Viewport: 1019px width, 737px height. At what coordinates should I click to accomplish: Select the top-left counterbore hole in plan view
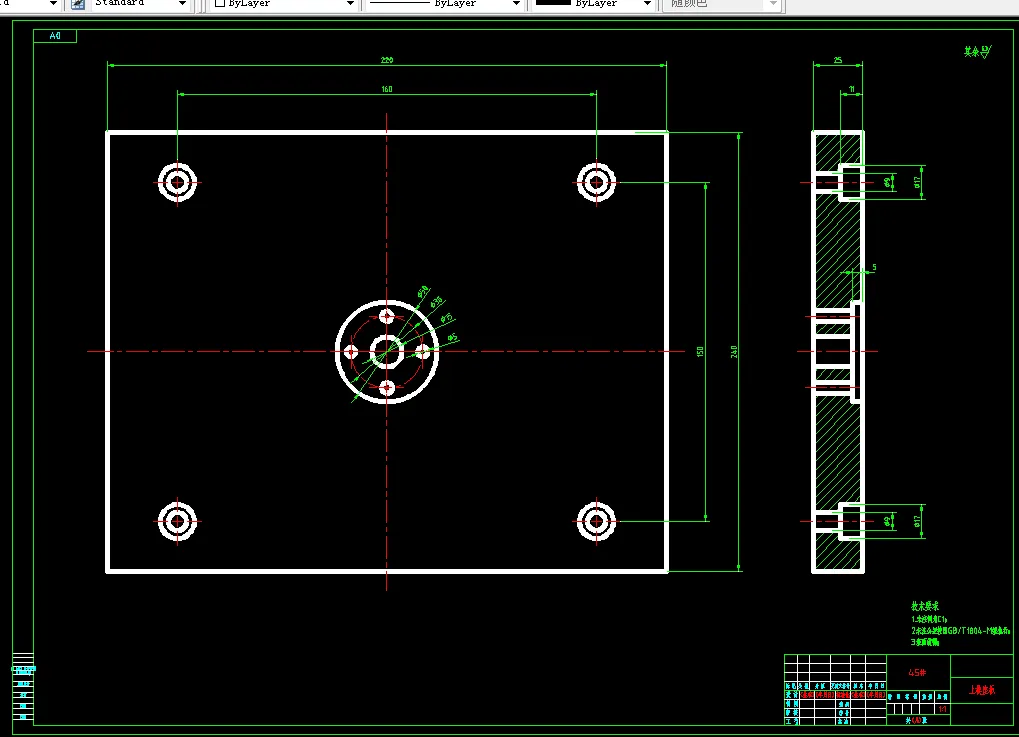point(177,183)
